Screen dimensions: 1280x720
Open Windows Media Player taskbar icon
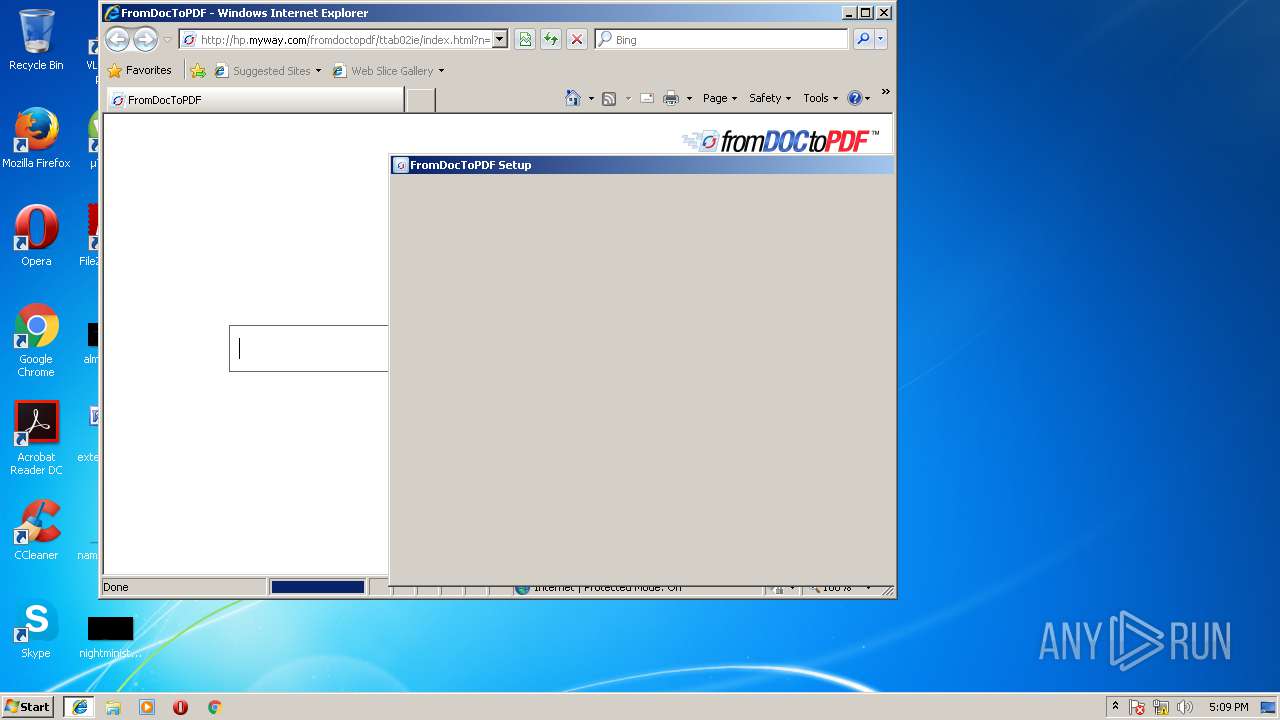pyautogui.click(x=147, y=707)
